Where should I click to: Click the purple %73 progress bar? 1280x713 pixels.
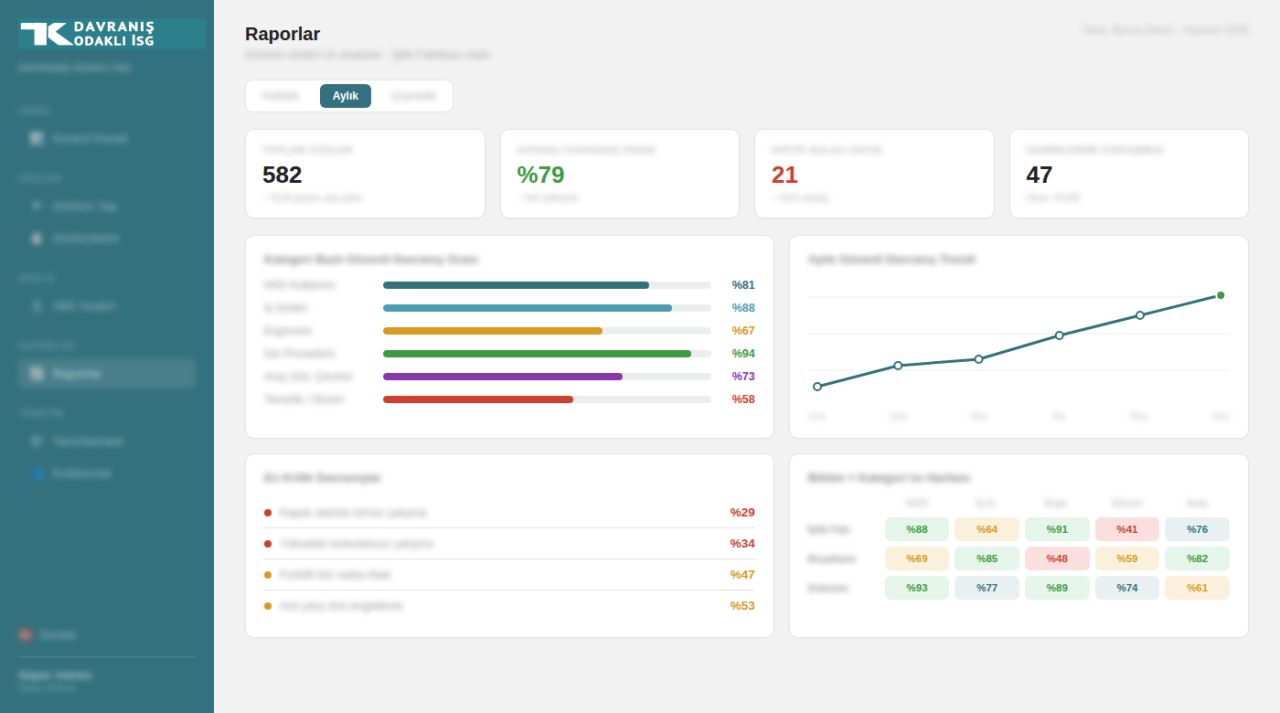pyautogui.click(x=503, y=376)
